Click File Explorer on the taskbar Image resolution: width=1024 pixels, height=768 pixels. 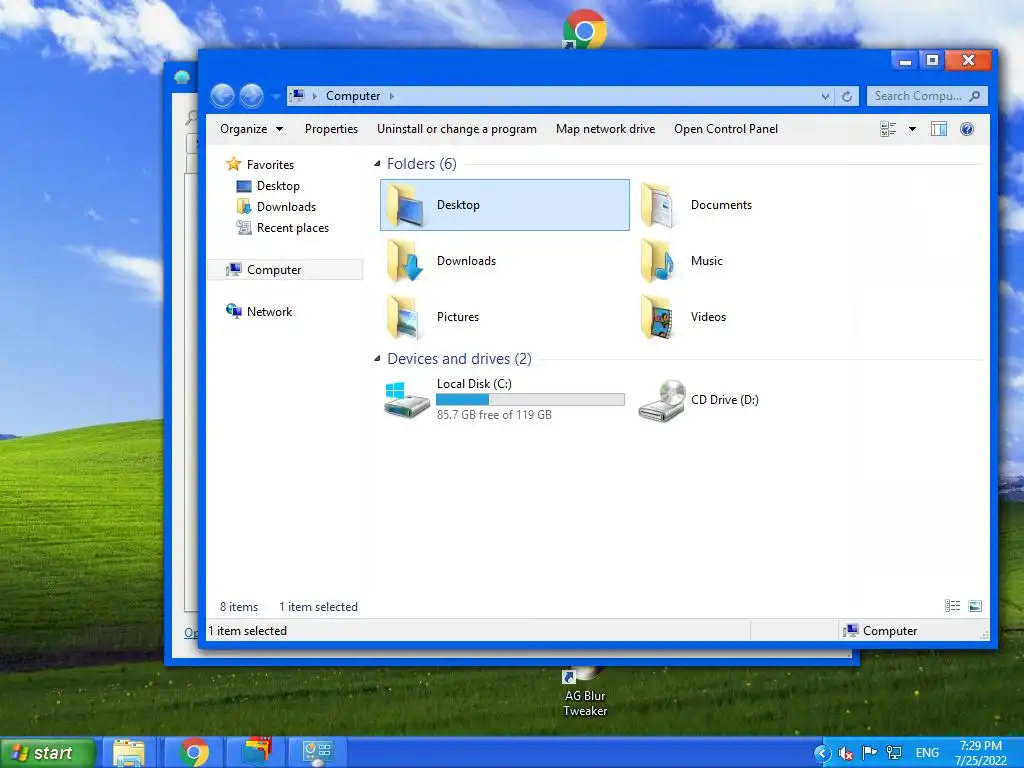(129, 753)
